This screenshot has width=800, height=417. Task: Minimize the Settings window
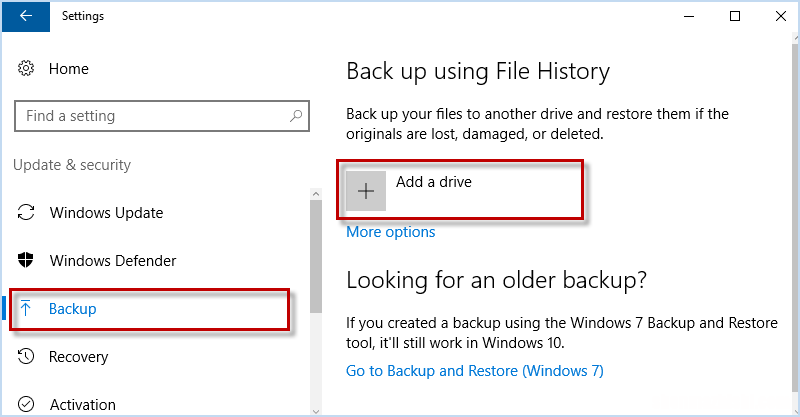689,16
